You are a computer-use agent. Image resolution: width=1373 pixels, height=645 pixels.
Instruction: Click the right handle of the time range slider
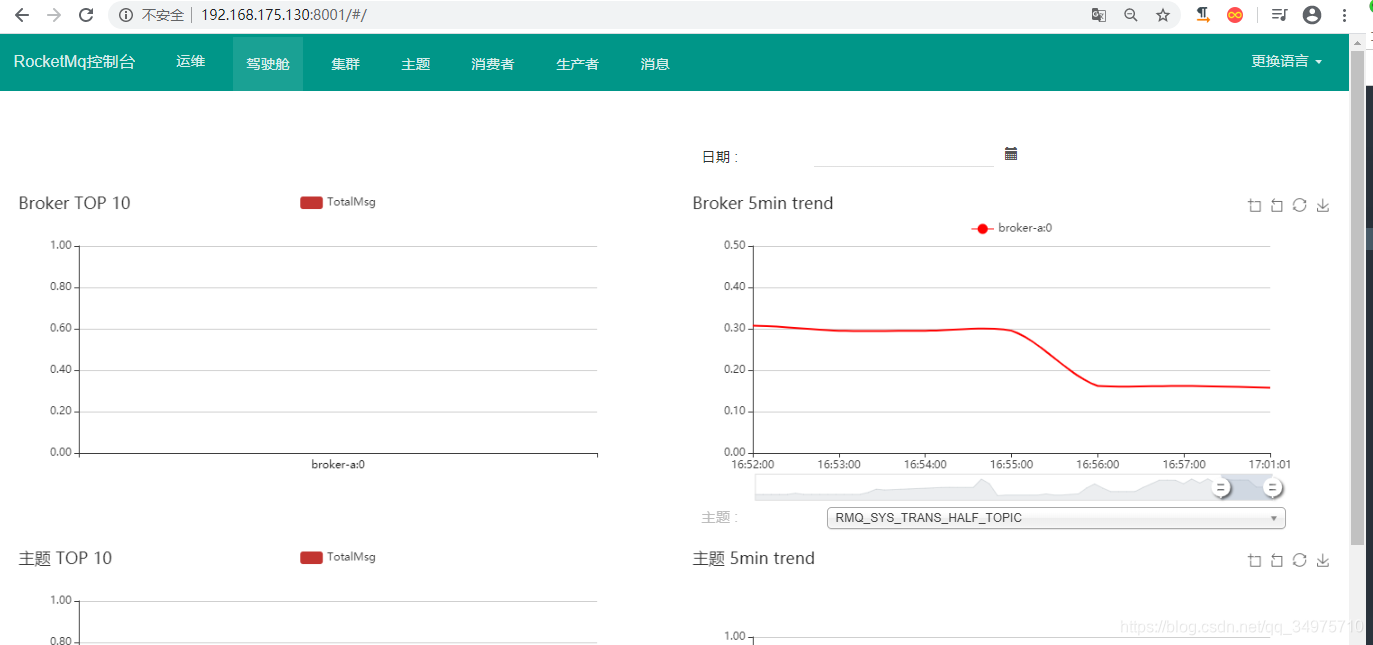coord(1272,488)
